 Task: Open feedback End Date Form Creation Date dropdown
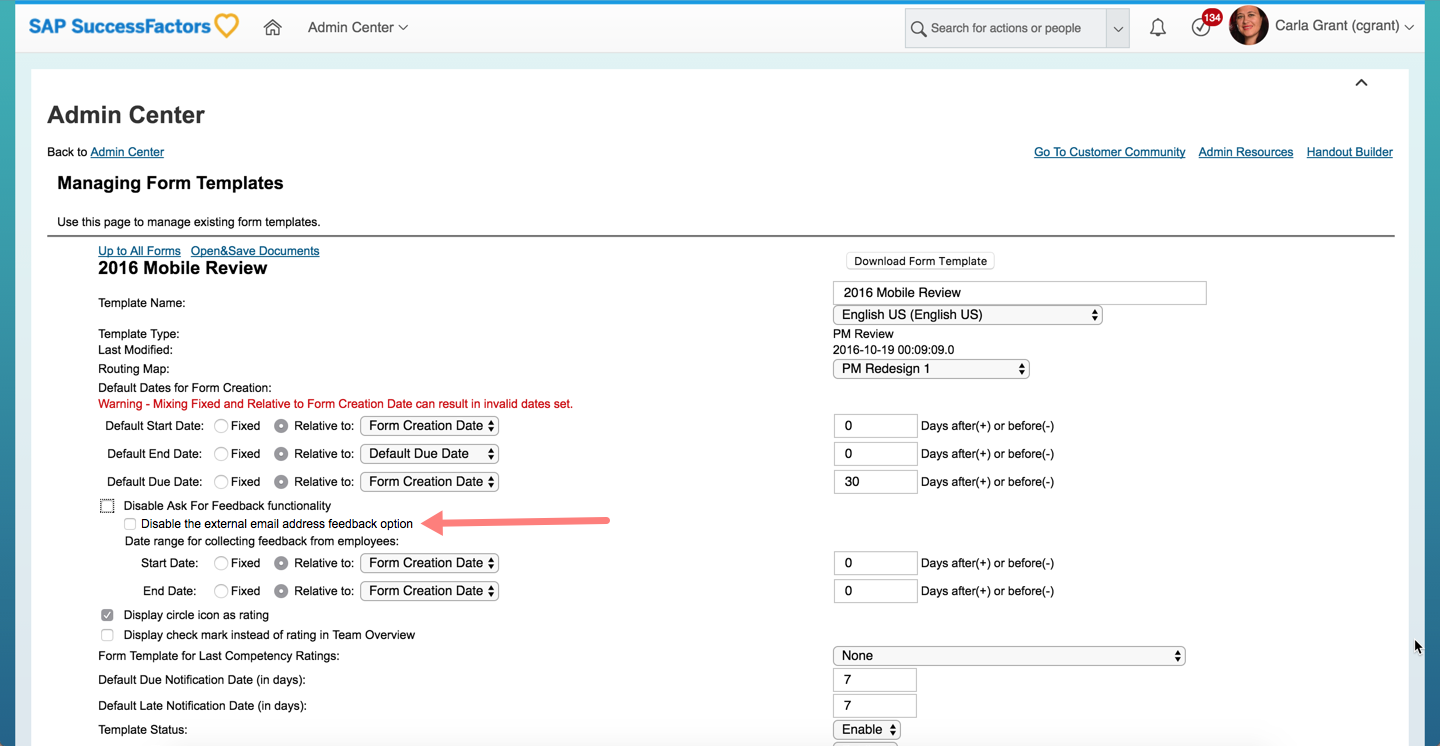pos(429,591)
